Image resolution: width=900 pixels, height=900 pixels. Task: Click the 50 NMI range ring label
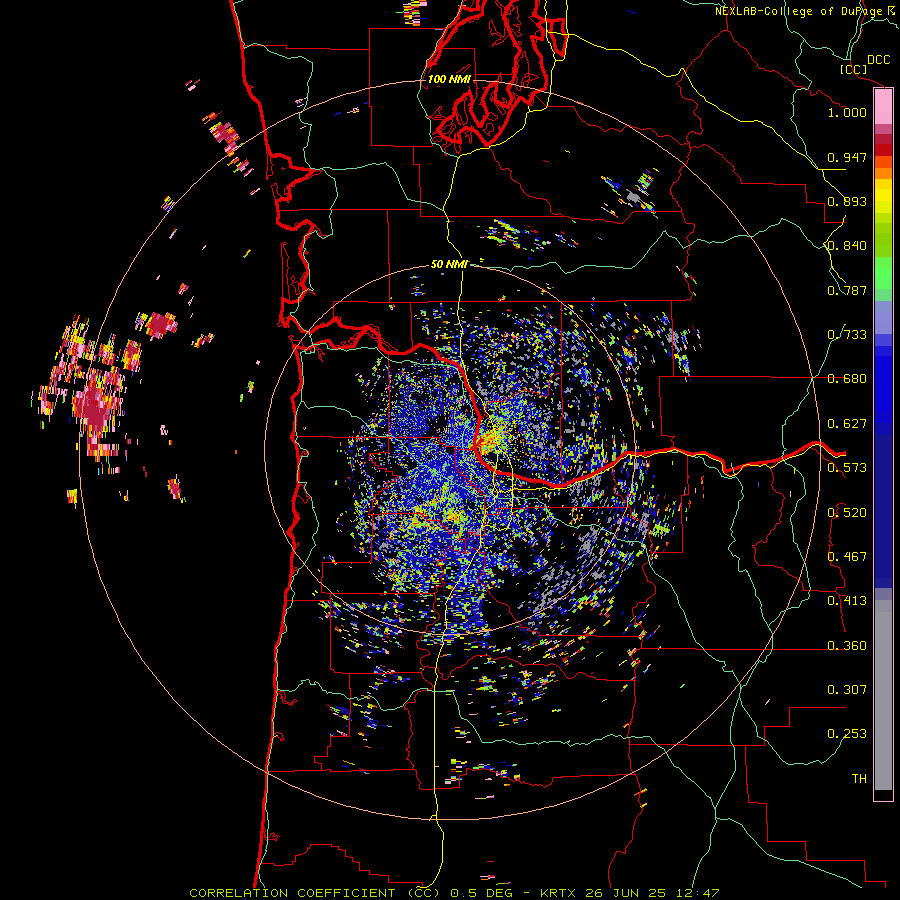point(449,264)
